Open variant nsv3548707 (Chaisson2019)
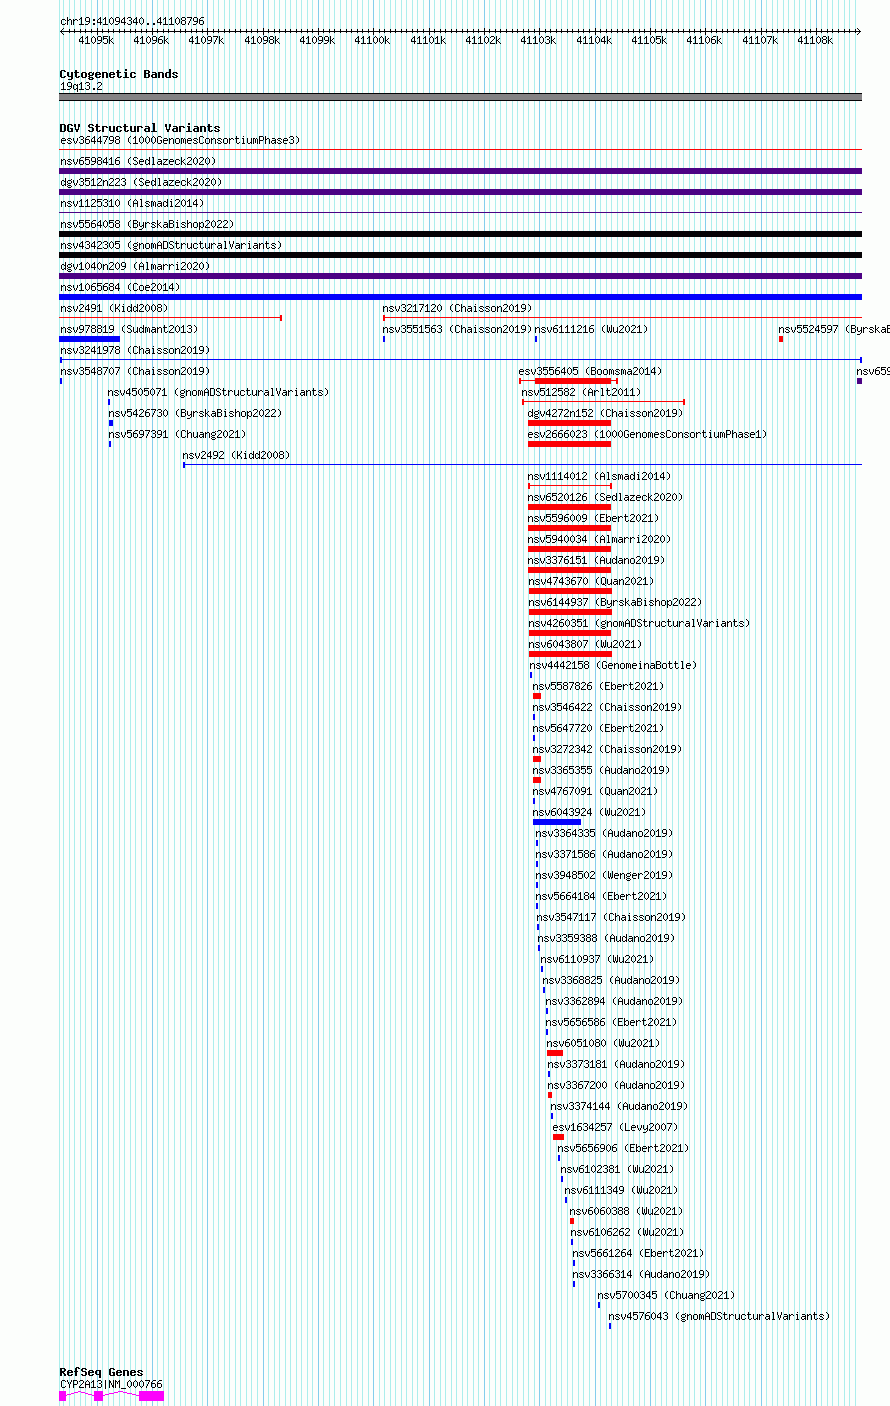This screenshot has height=1406, width=890. tap(135, 371)
